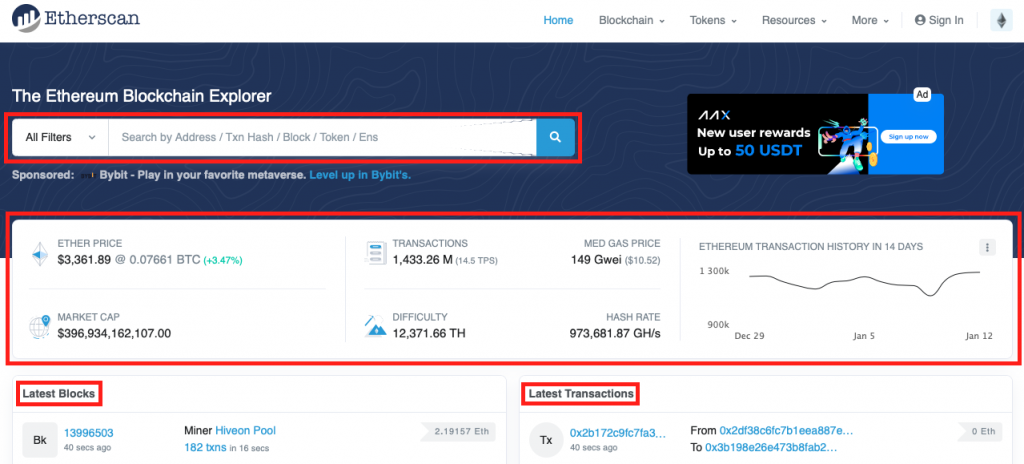Click the Ether Price ethereum icon
The width and height of the screenshot is (1024, 464).
[40, 254]
